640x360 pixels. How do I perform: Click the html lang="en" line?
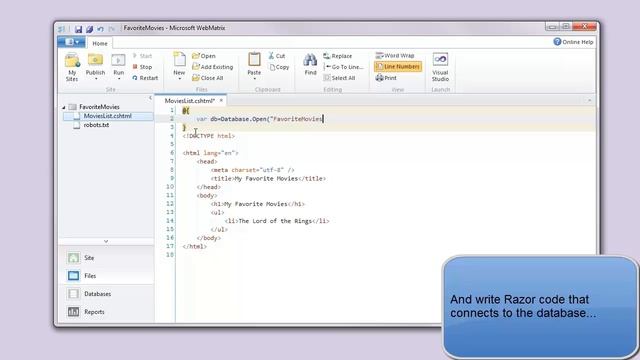click(x=210, y=153)
